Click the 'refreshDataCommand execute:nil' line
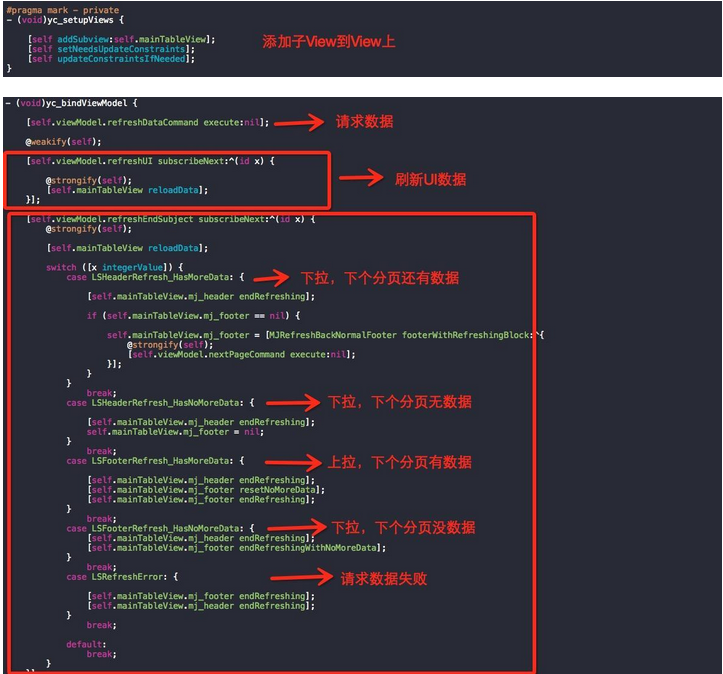 148,123
